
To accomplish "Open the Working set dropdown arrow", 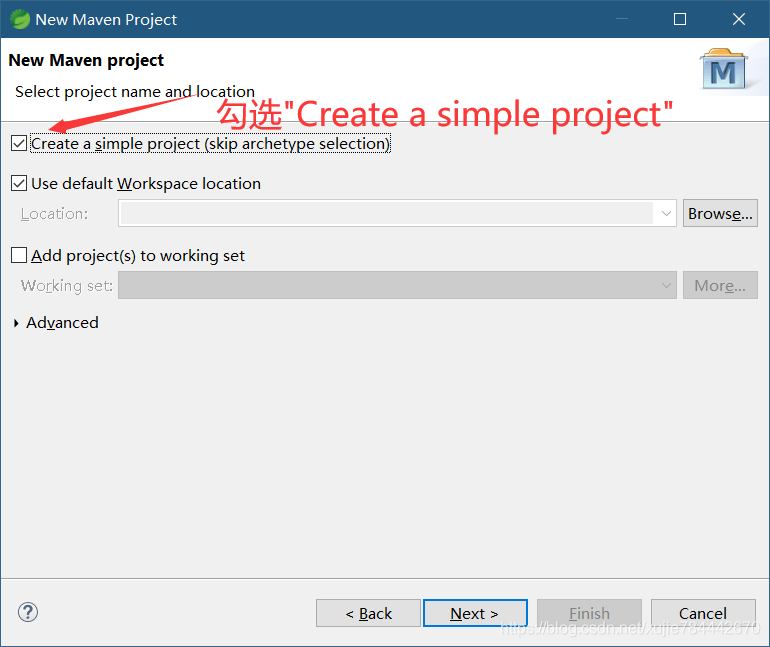I will 666,285.
